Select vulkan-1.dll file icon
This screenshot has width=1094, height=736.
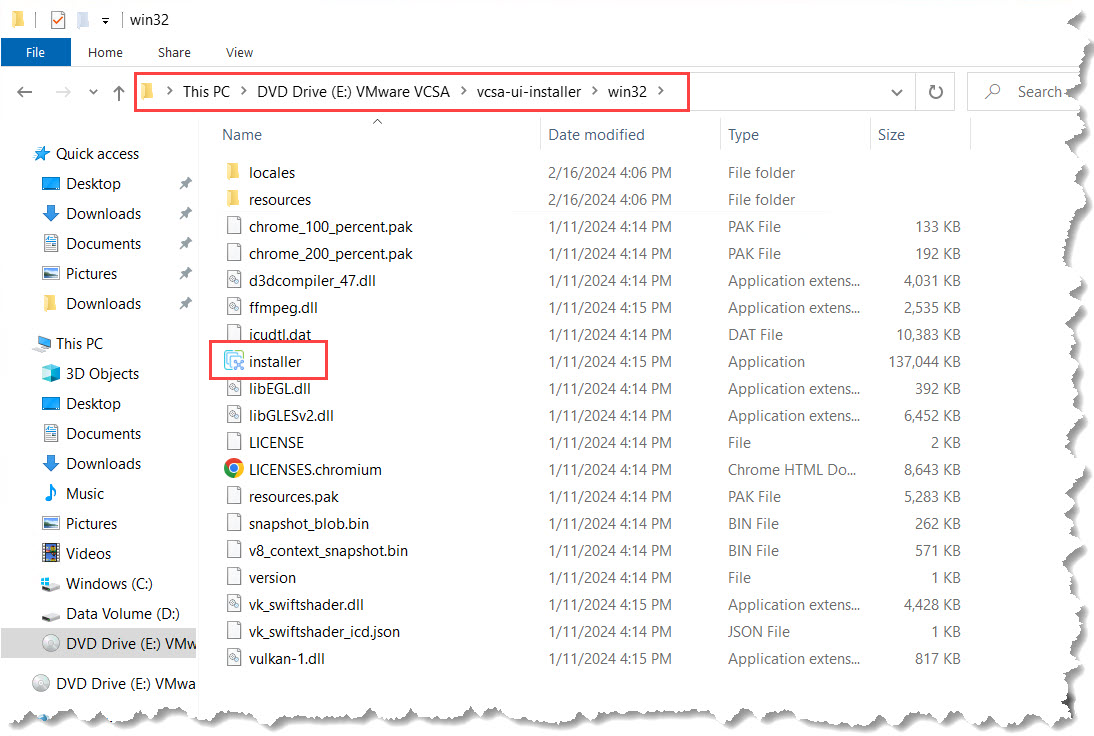[234, 658]
